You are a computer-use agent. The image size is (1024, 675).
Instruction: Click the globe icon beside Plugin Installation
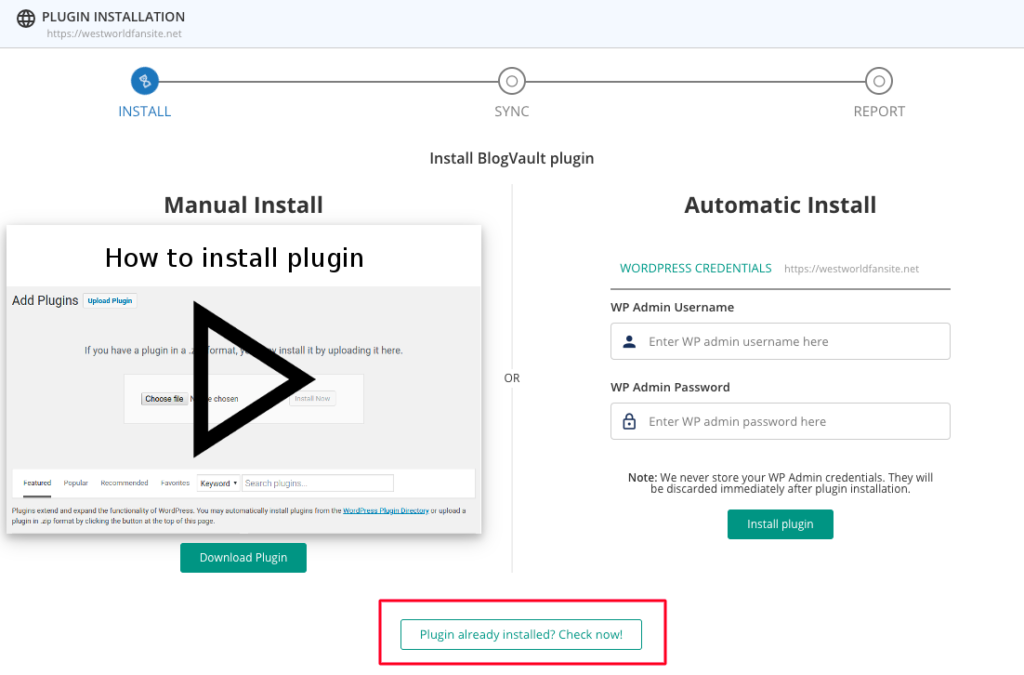click(x=25, y=18)
